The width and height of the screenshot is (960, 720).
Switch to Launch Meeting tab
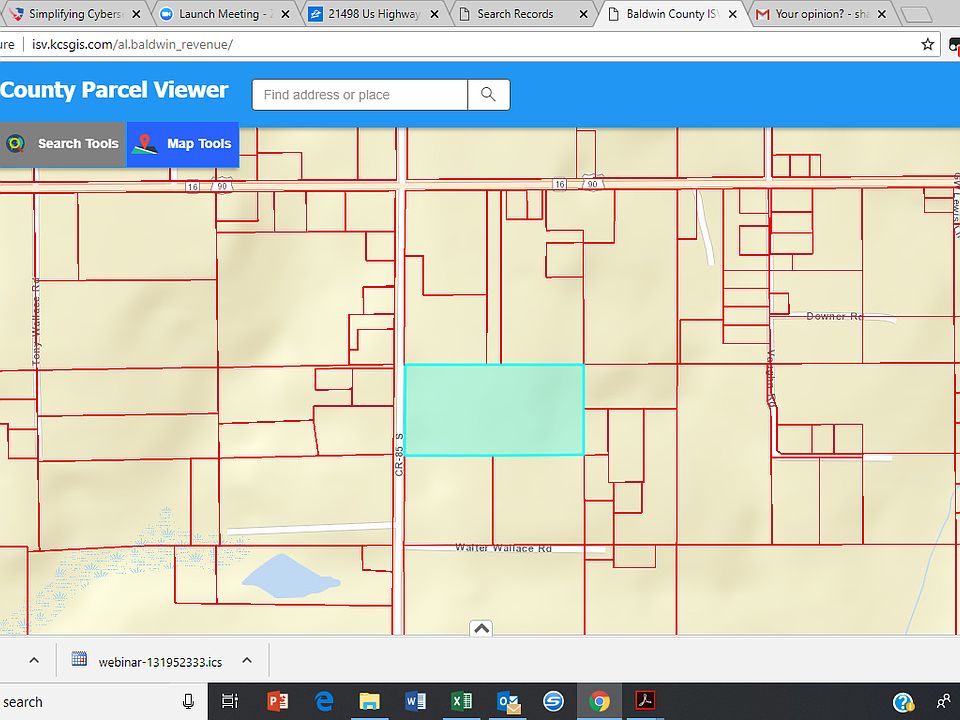pyautogui.click(x=224, y=13)
